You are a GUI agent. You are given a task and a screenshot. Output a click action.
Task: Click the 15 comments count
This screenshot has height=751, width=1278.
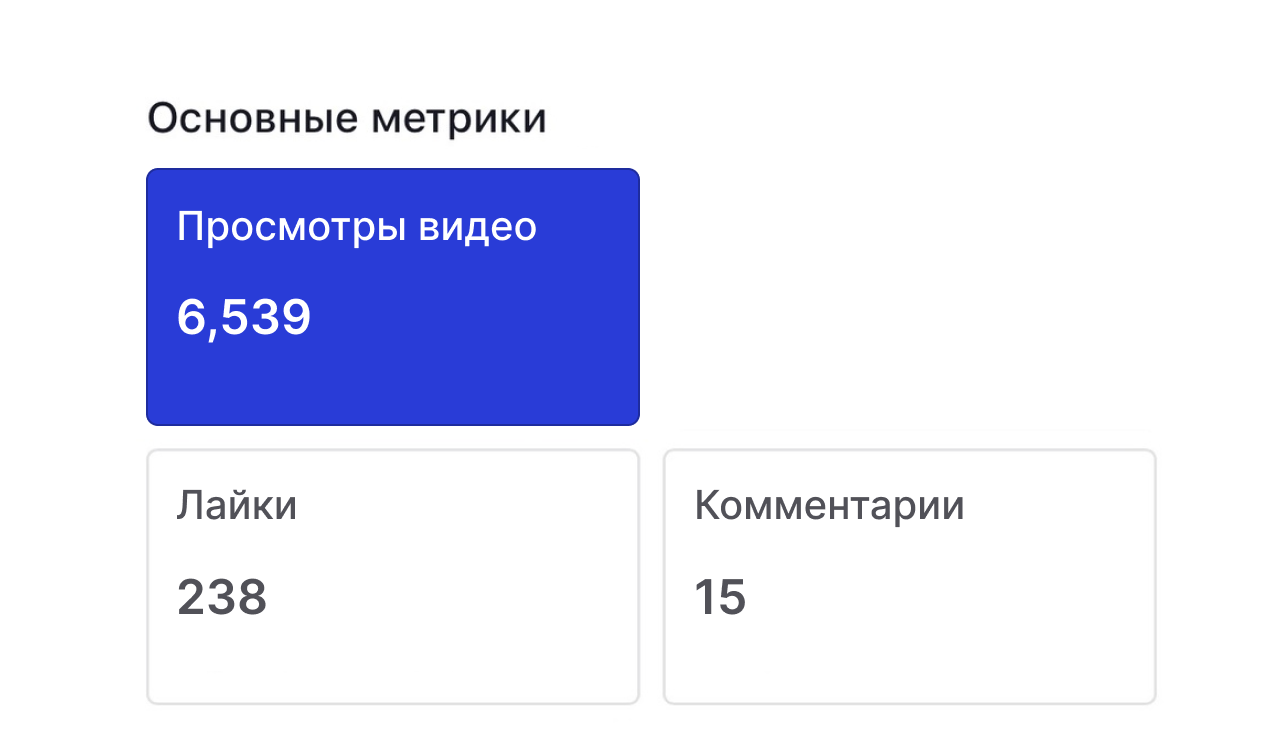[x=720, y=598]
